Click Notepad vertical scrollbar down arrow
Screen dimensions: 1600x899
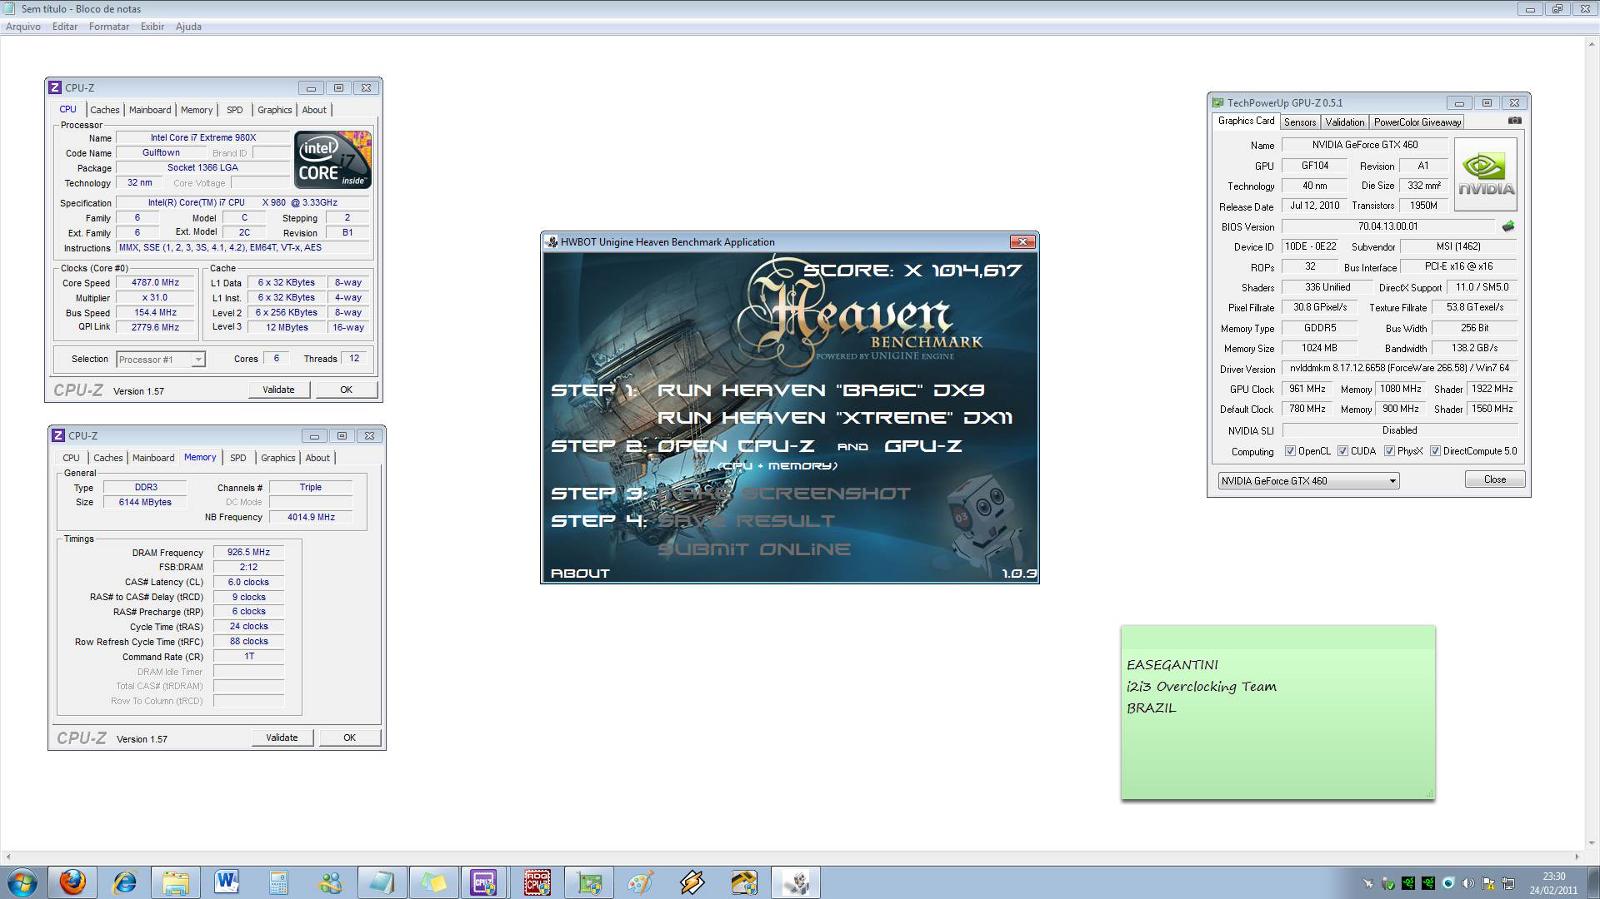1591,843
